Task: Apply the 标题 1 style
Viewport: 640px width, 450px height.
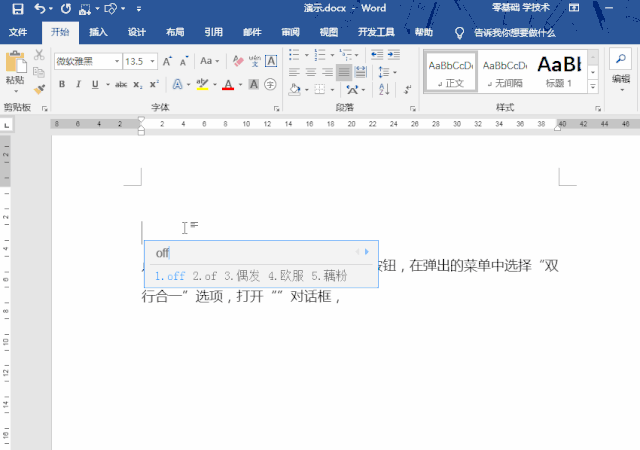Action: click(559, 72)
